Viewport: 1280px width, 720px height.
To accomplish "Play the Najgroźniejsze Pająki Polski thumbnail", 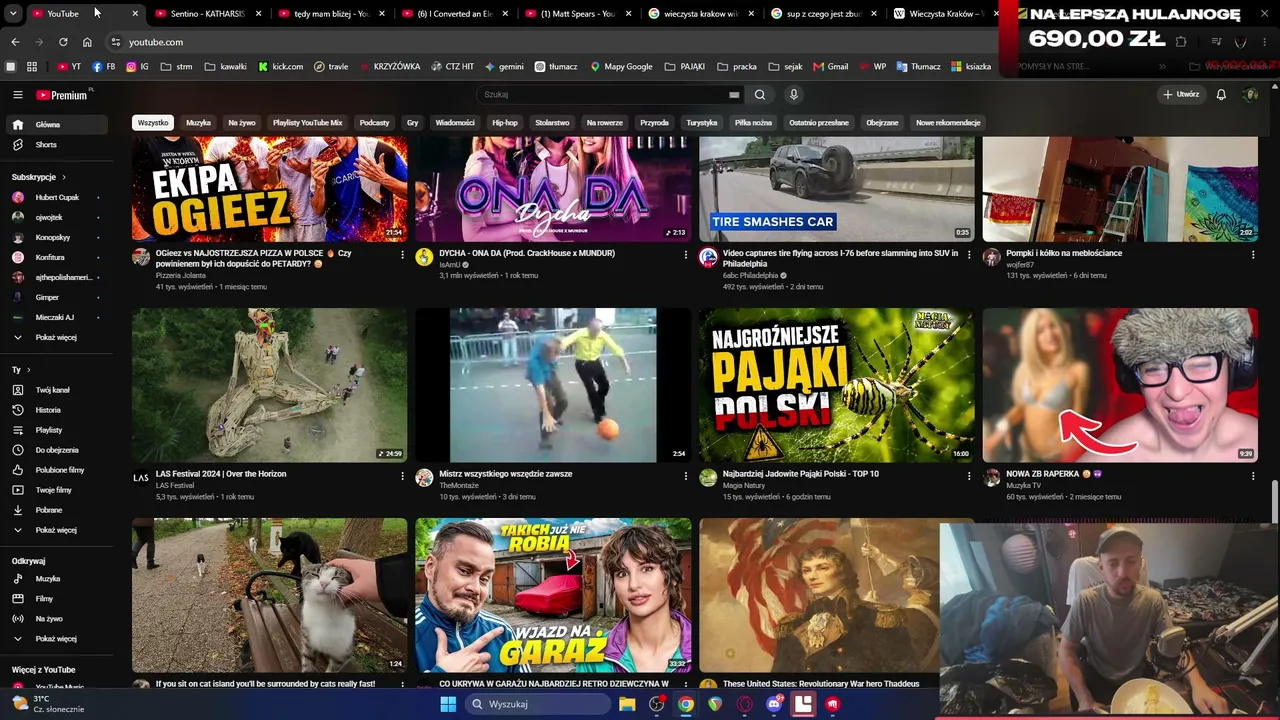I will [x=836, y=385].
